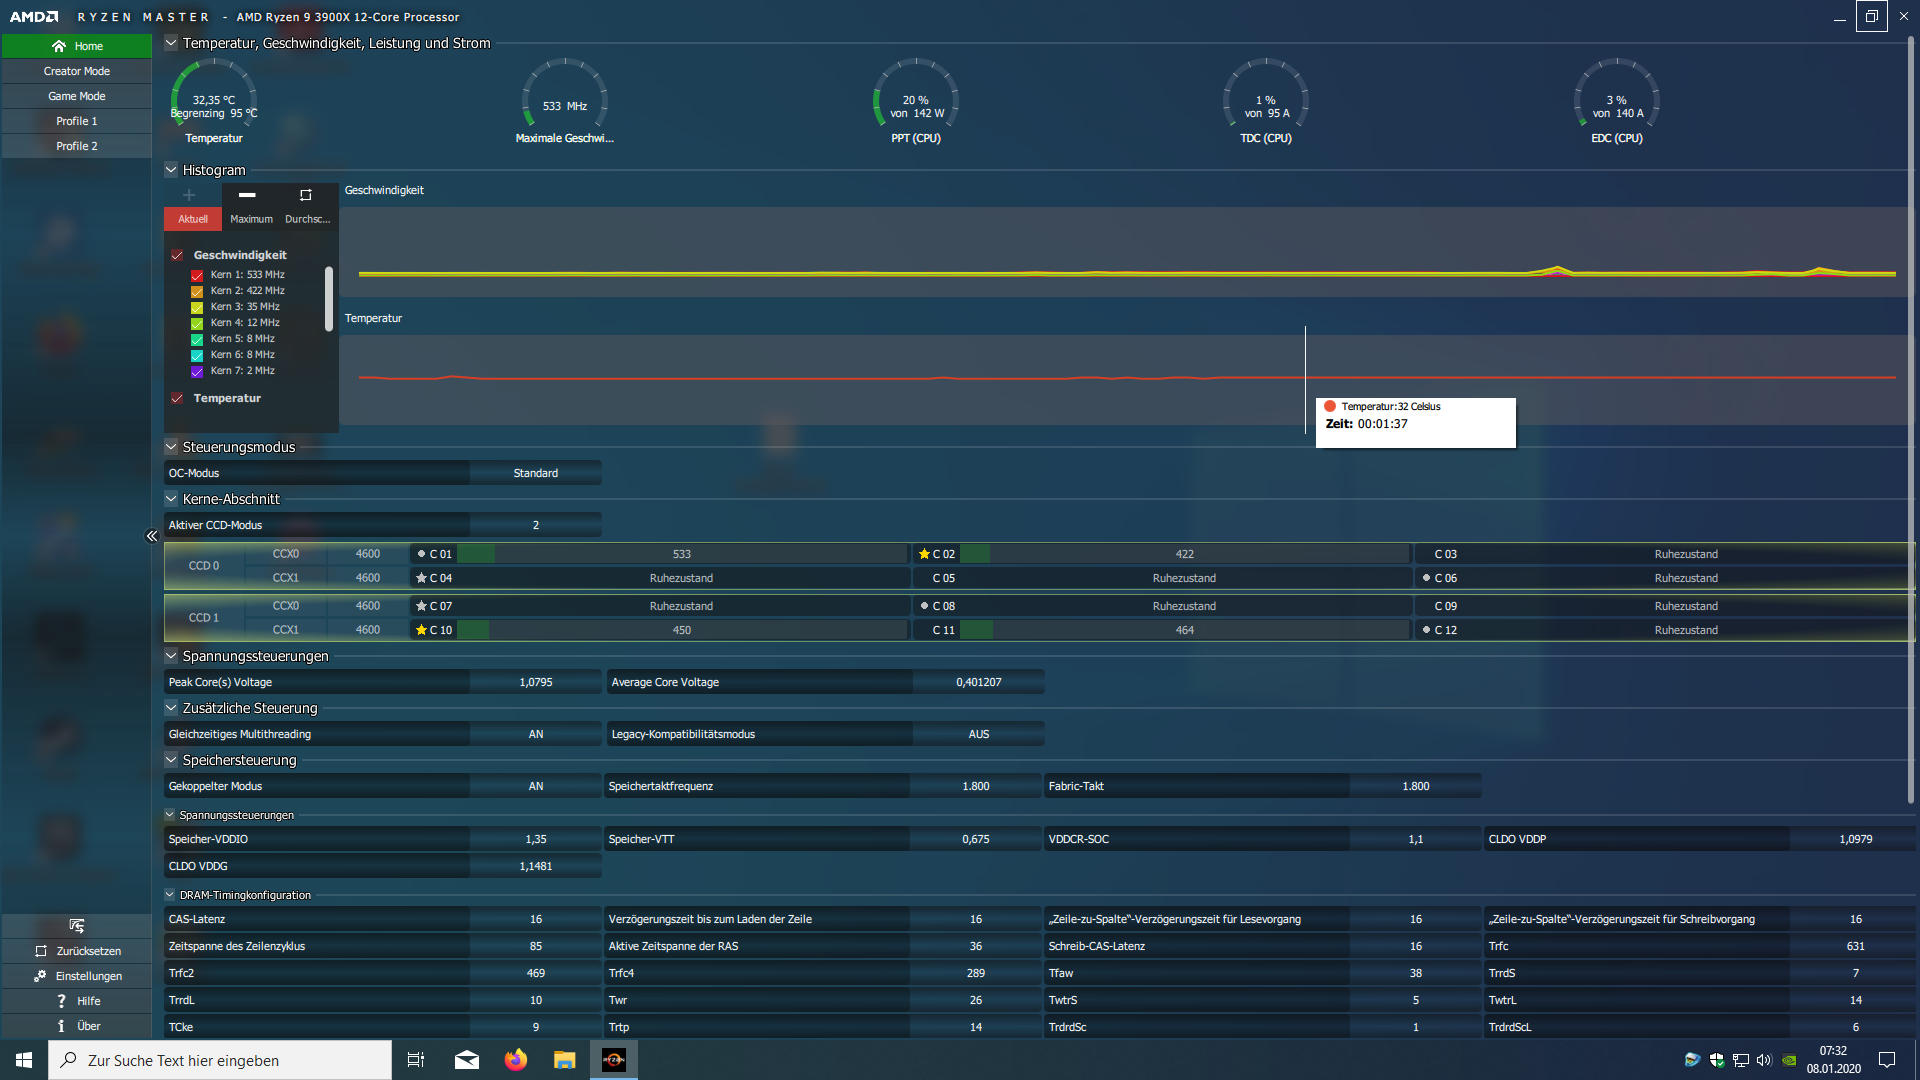
Task: Collapse the Kerne-Abschnitt section
Action: coord(171,499)
